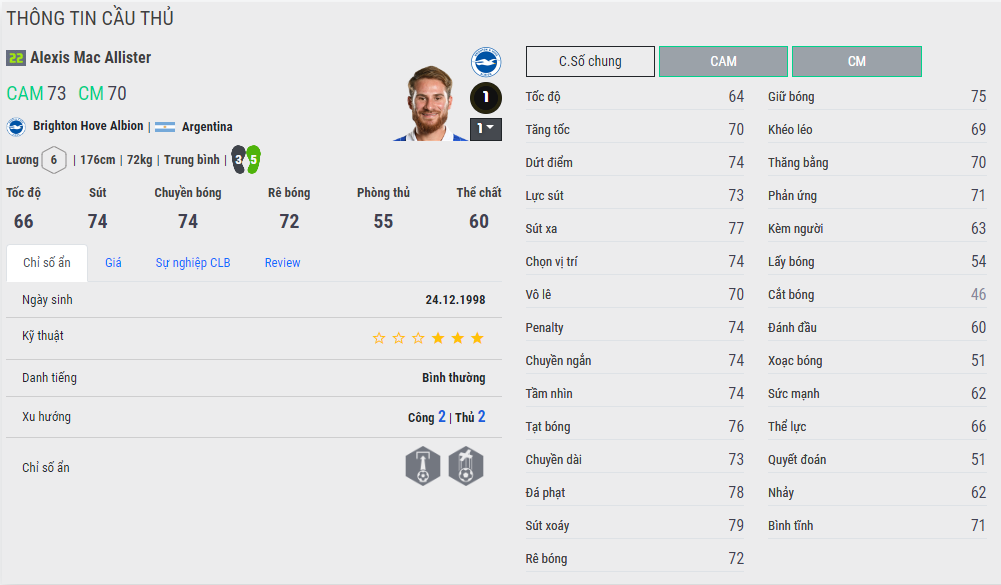Switch to the Chỉ số ẩn tab
This screenshot has height=585, width=1001.
pos(46,263)
